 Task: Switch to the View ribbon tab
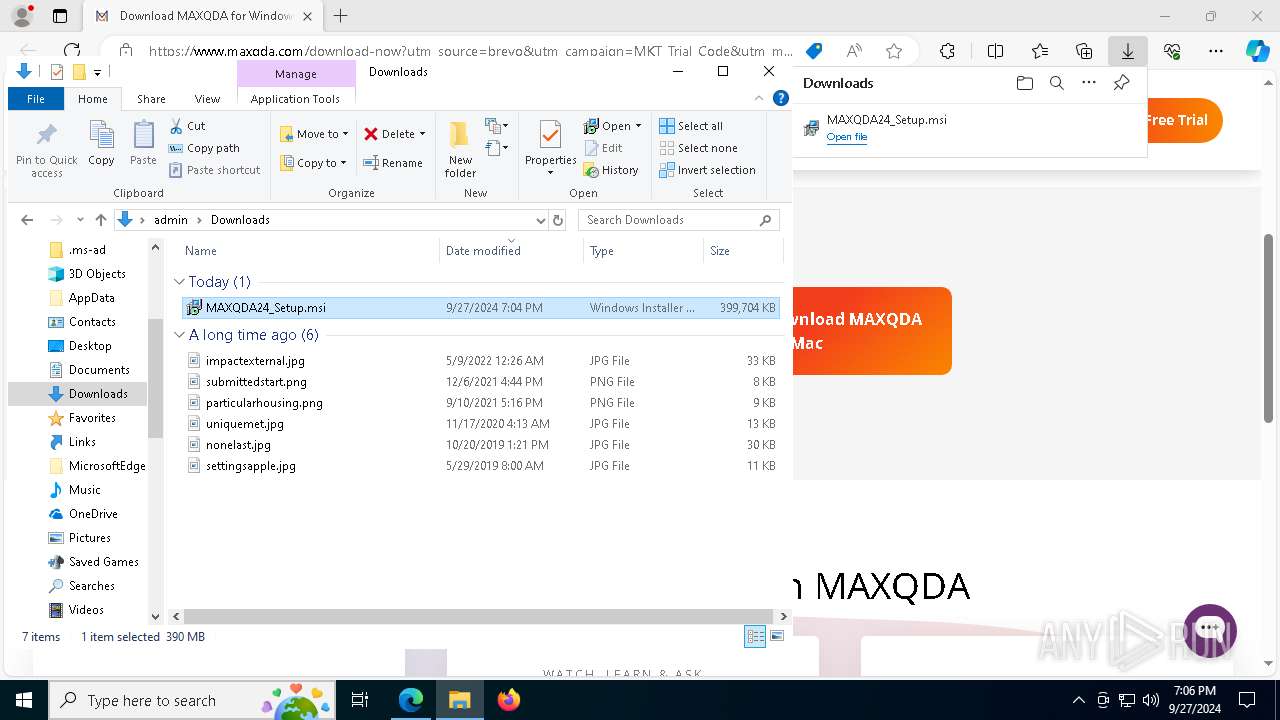tap(207, 98)
